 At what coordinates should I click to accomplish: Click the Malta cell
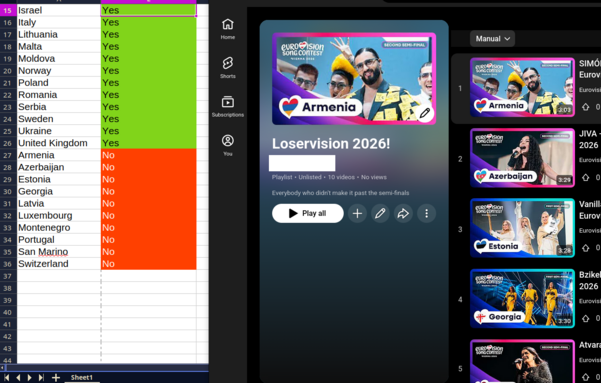(59, 46)
